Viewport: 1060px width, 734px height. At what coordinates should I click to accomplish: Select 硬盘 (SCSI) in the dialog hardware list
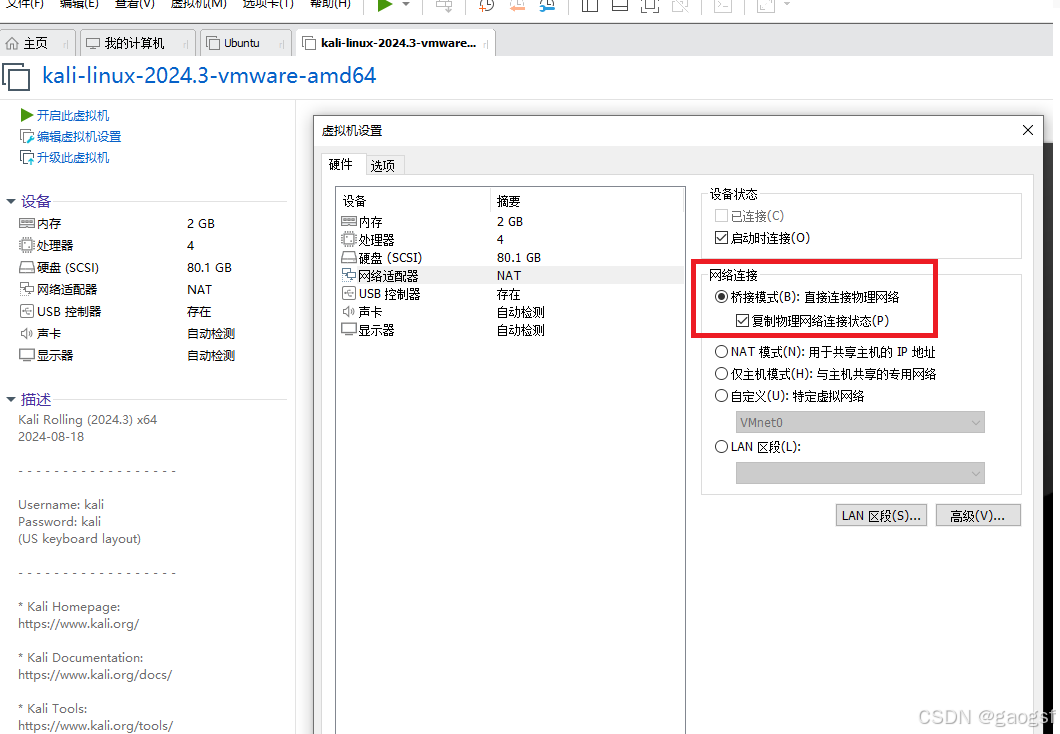point(512,258)
